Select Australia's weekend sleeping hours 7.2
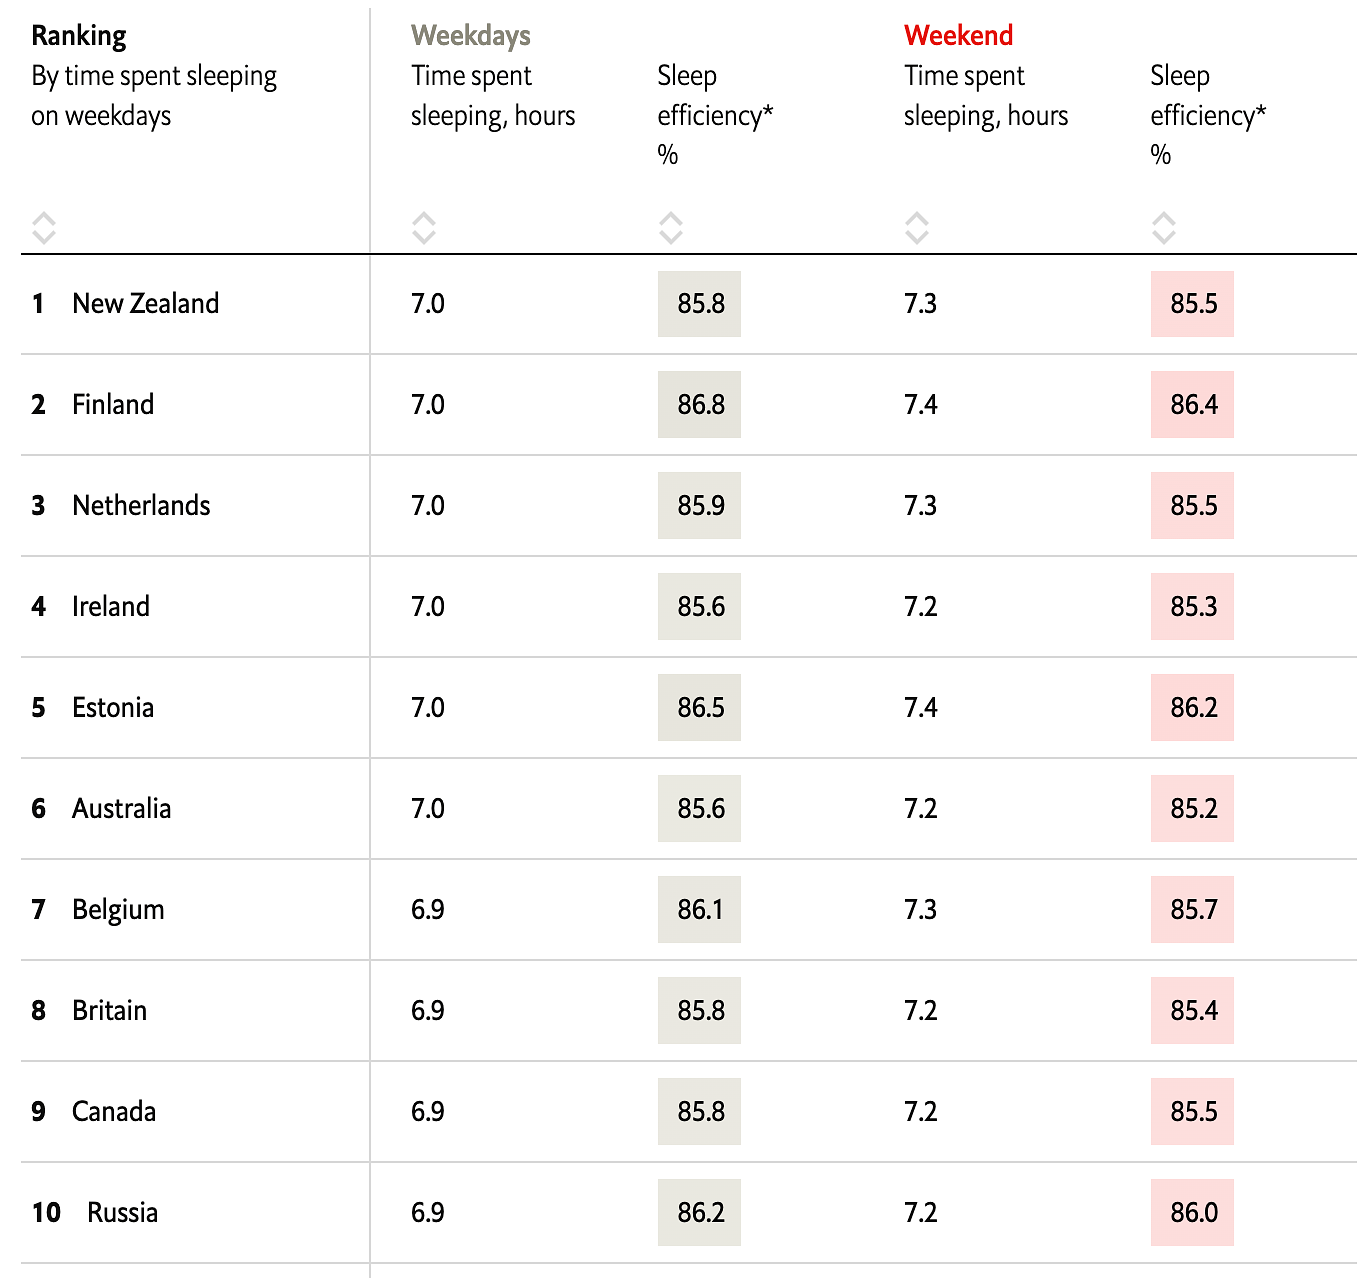This screenshot has width=1368, height=1278. click(920, 809)
